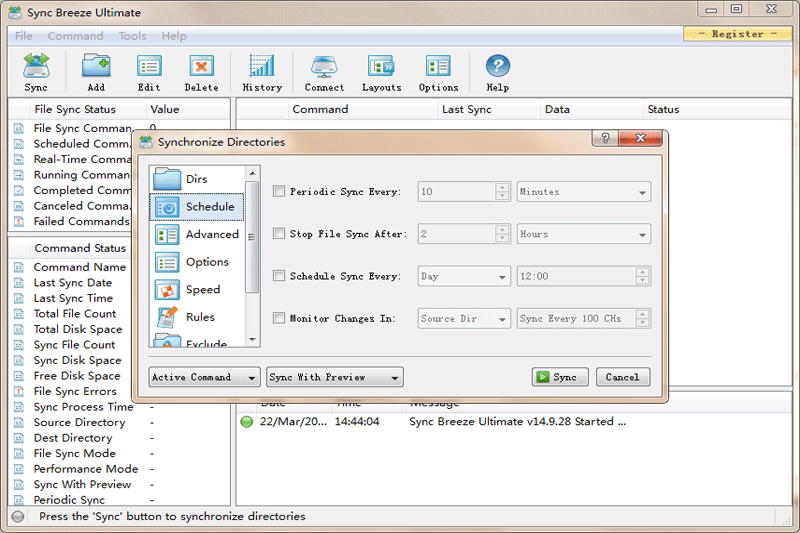Click the Delete toolbar icon

(x=202, y=66)
